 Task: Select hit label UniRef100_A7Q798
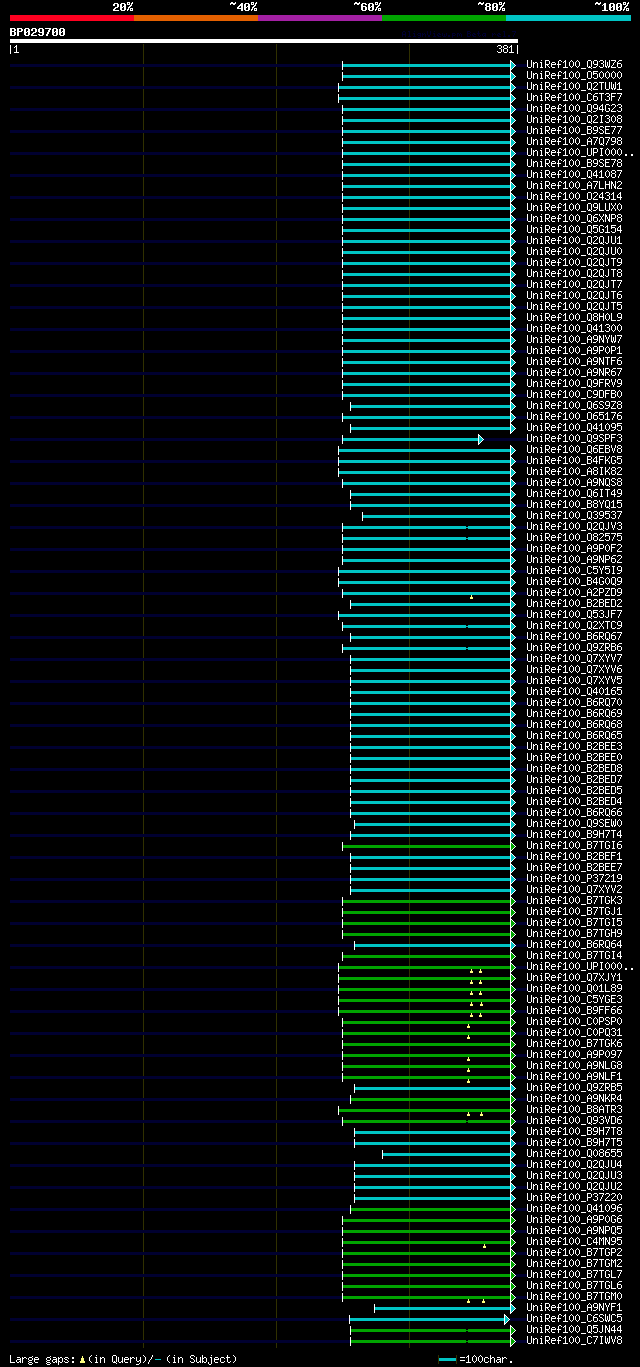point(574,141)
